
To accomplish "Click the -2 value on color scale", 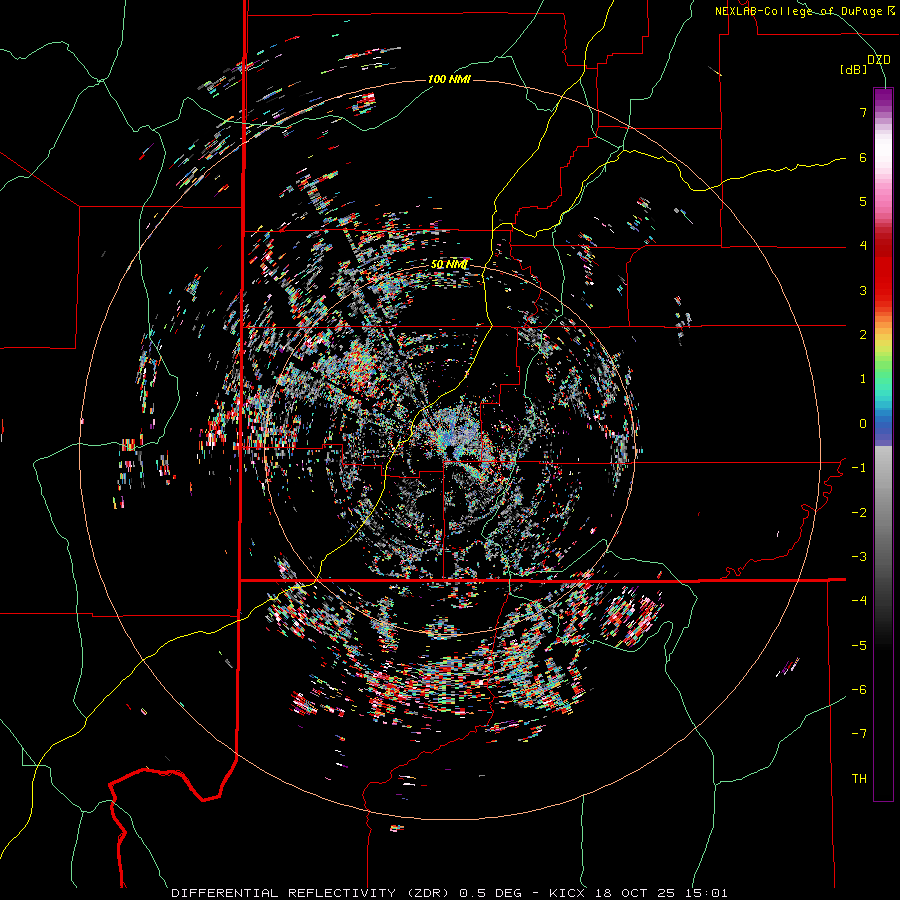I will (x=859, y=513).
